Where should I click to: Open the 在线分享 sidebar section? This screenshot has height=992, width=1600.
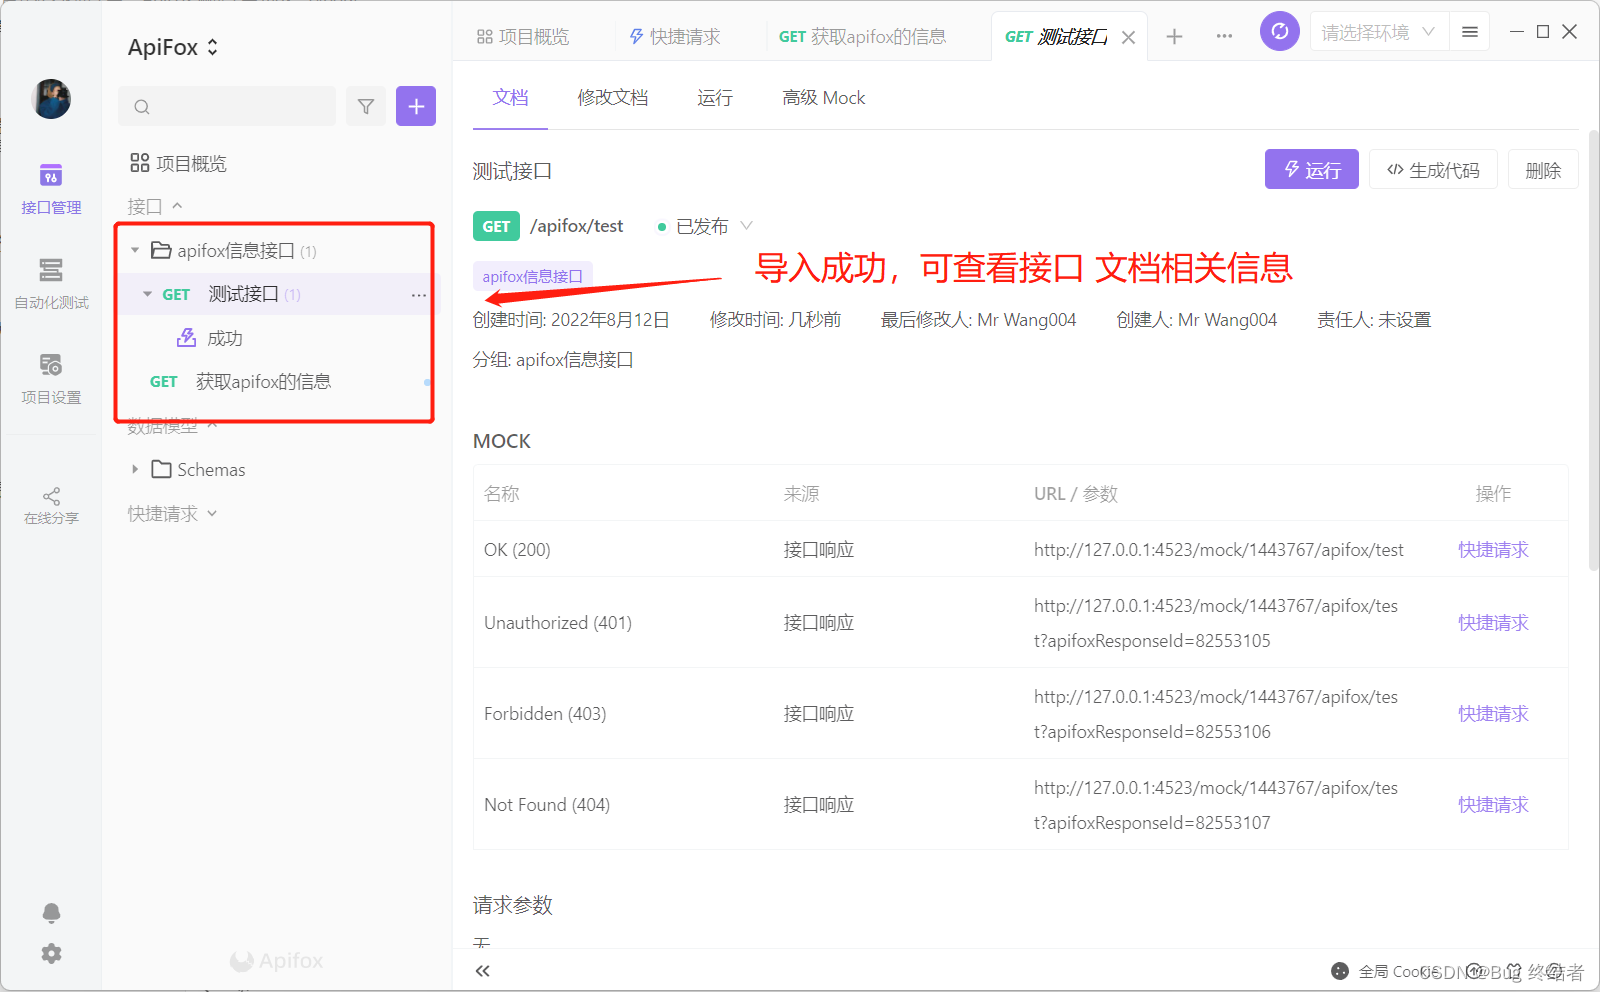[51, 506]
